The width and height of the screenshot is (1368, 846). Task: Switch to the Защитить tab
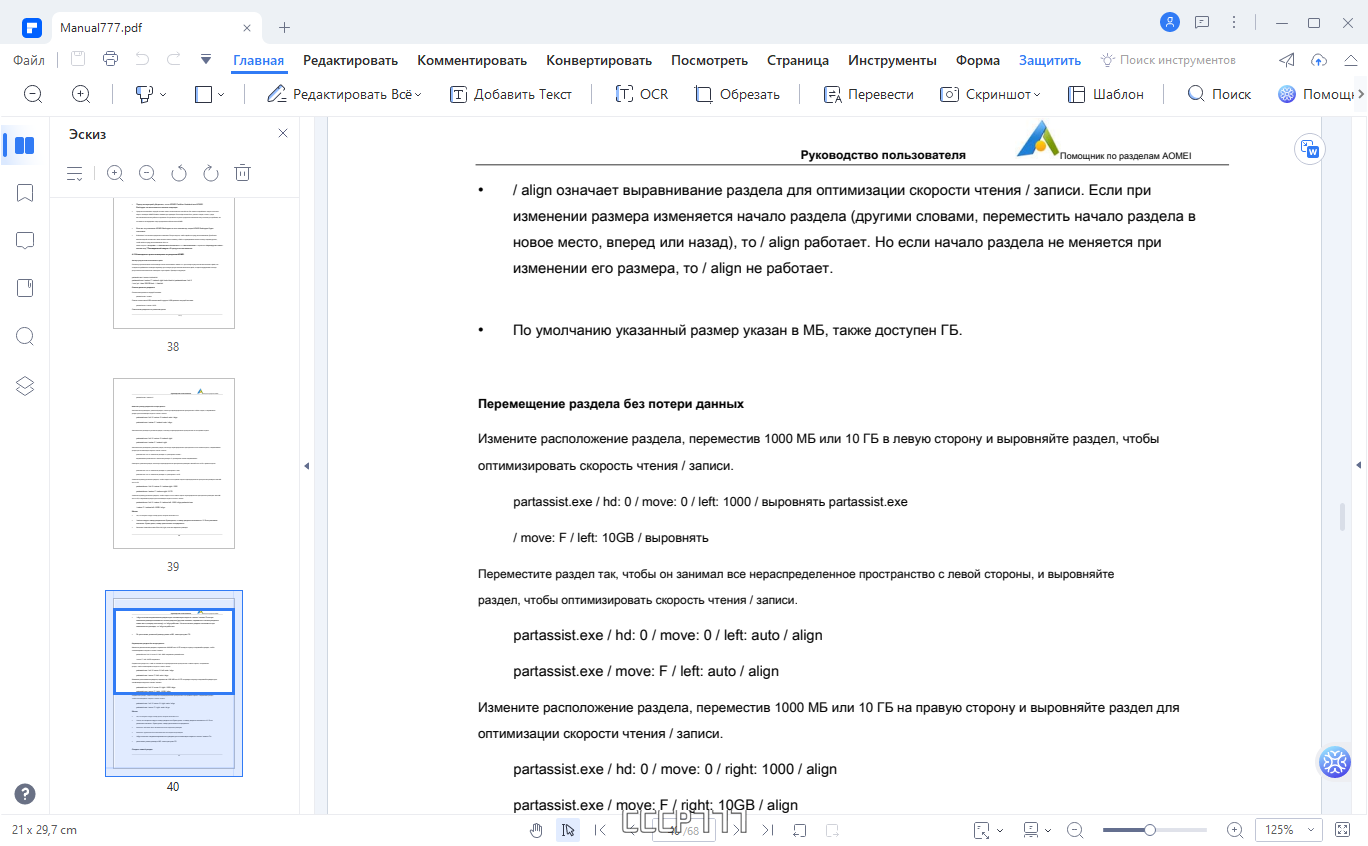1050,60
